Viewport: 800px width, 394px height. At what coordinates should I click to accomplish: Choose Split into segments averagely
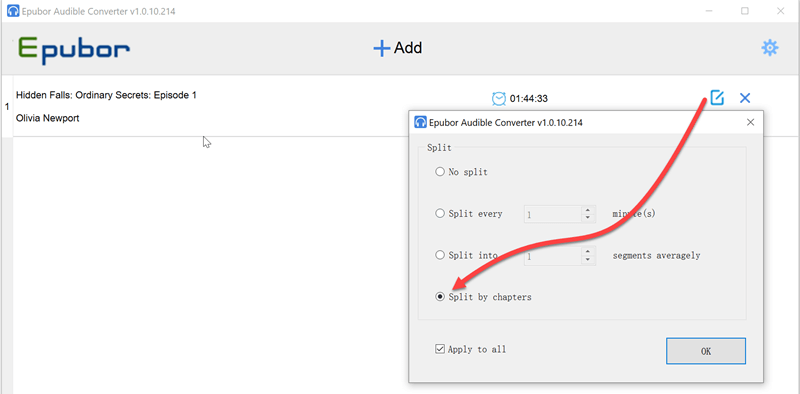click(x=440, y=255)
